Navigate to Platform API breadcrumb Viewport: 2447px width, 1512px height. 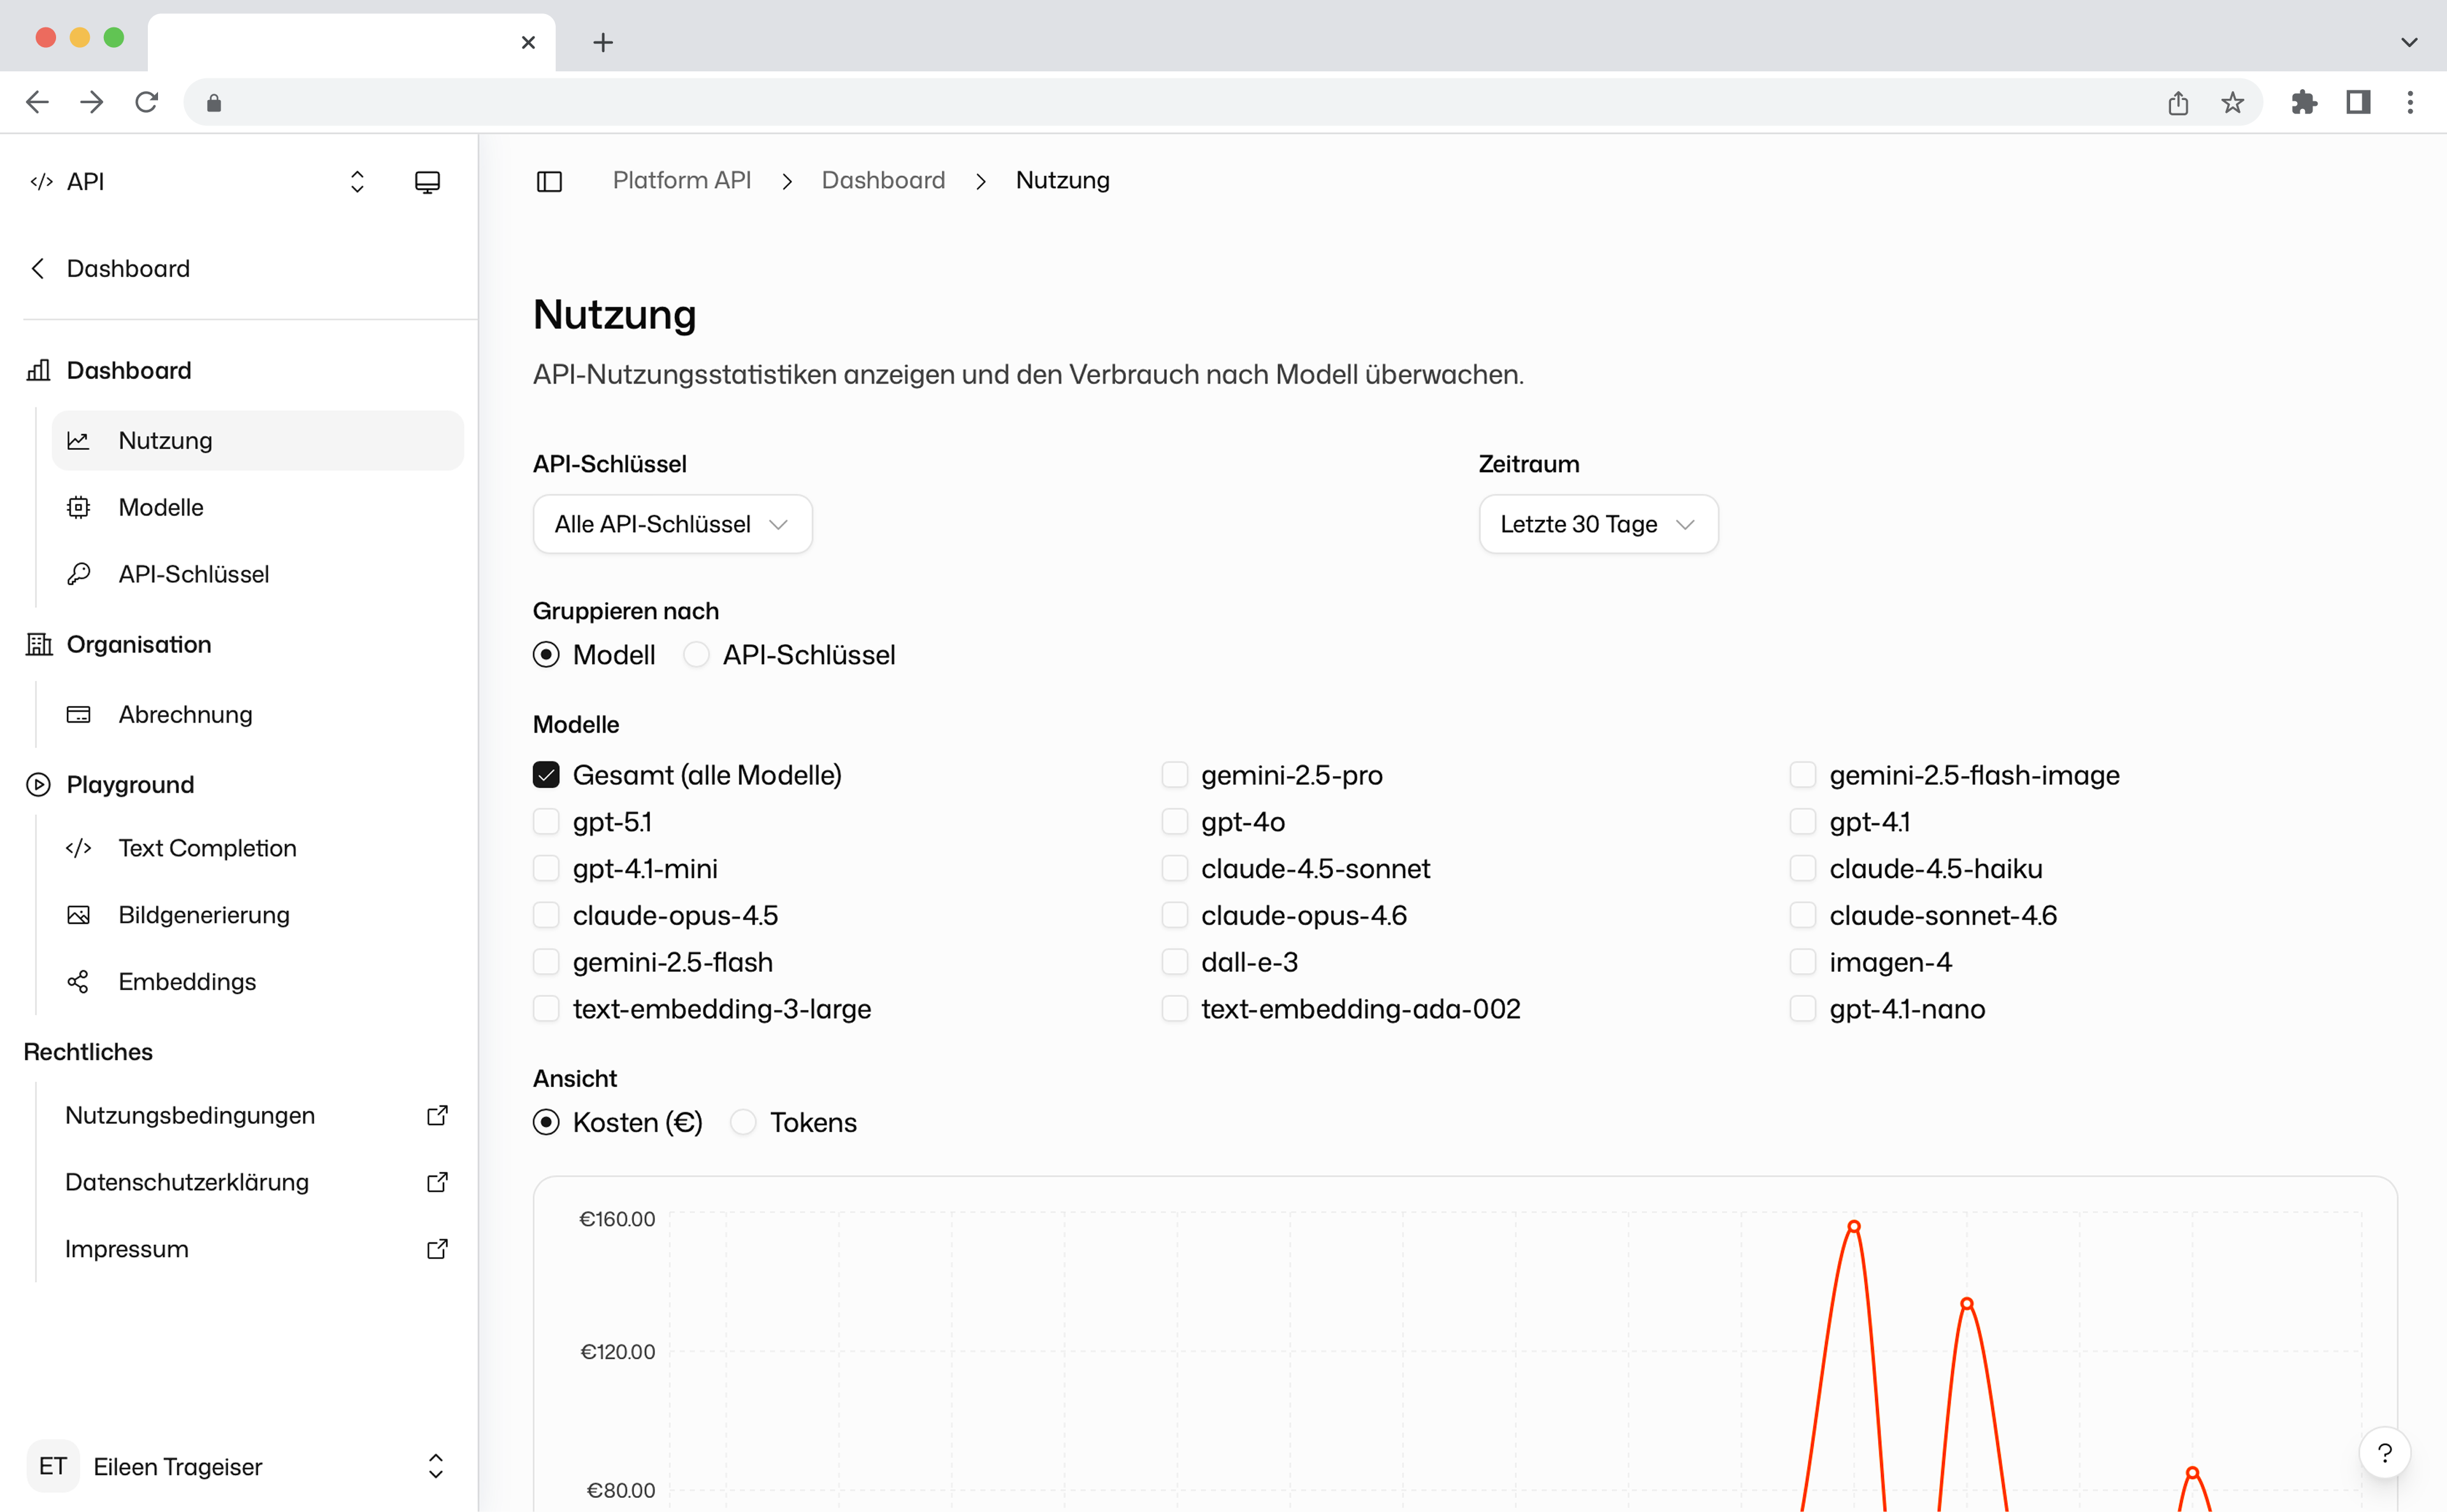point(681,181)
